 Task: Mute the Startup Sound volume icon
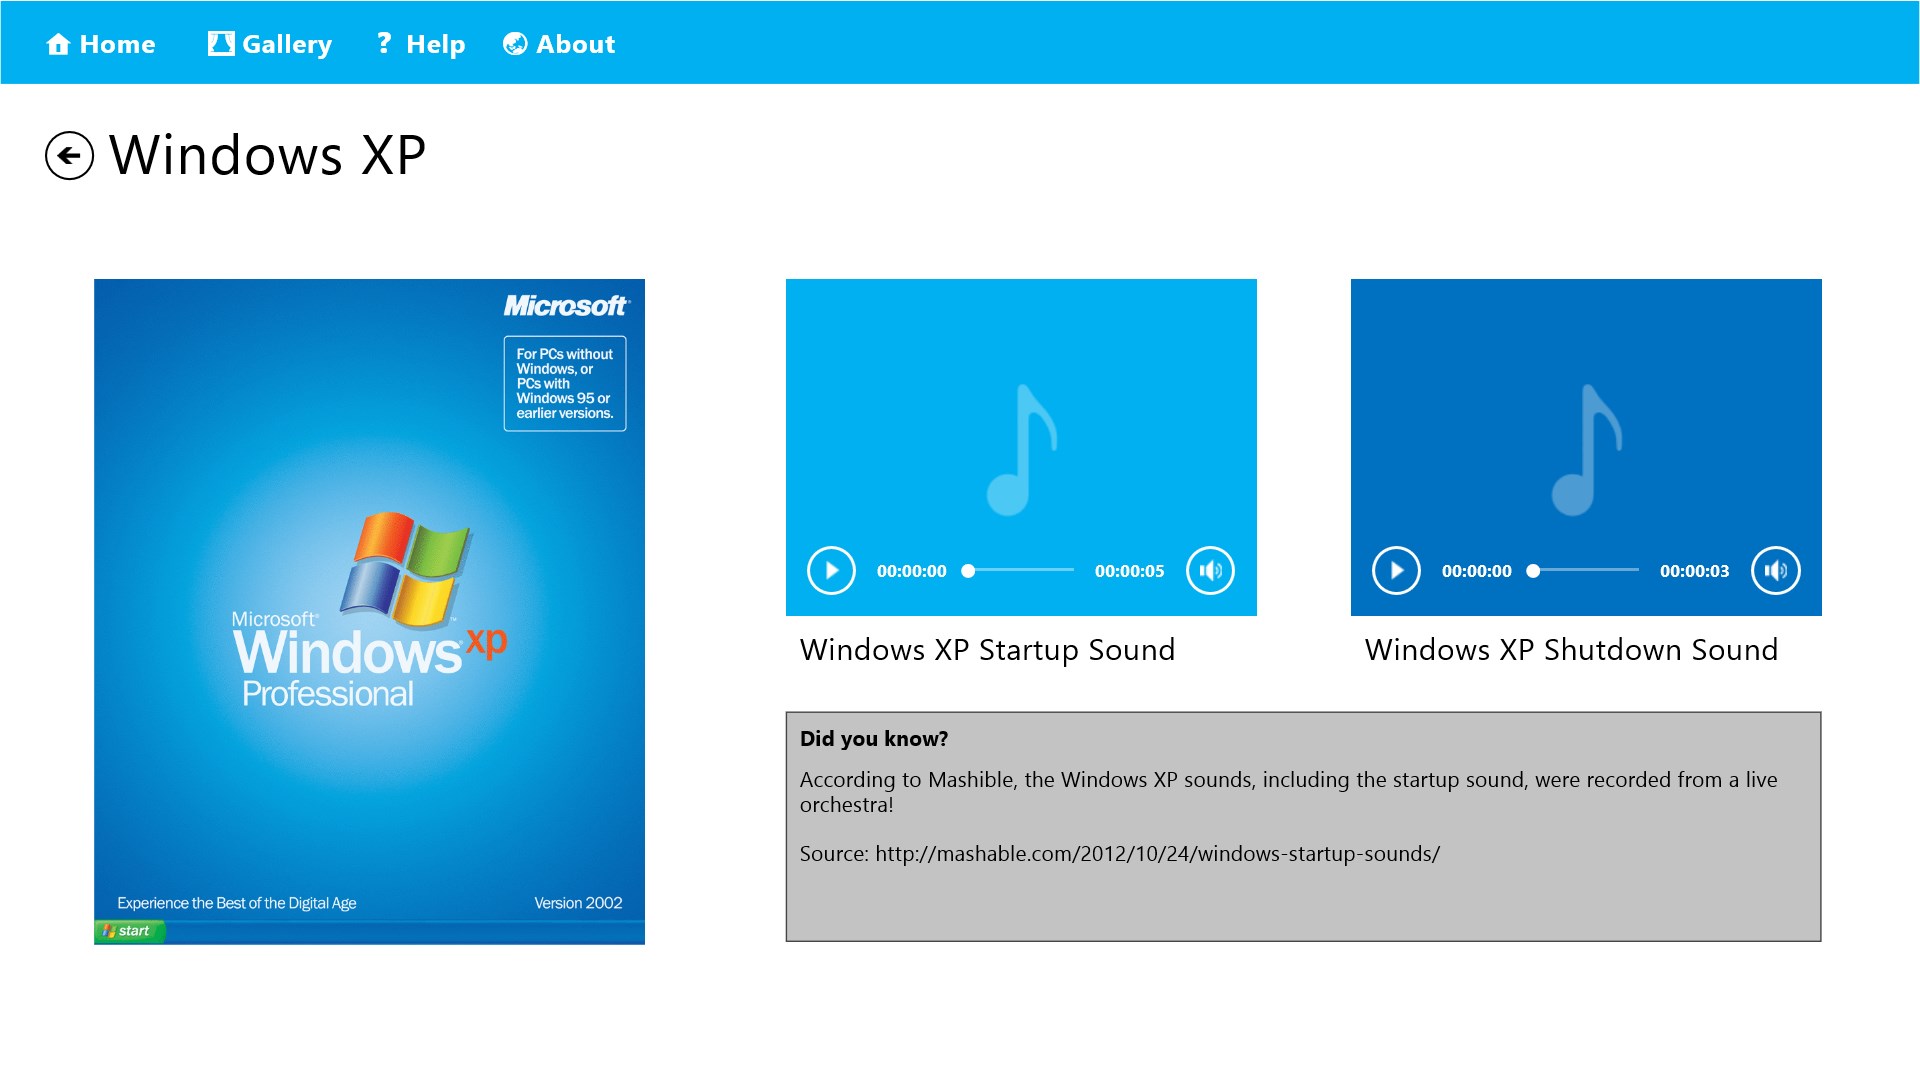(1210, 571)
